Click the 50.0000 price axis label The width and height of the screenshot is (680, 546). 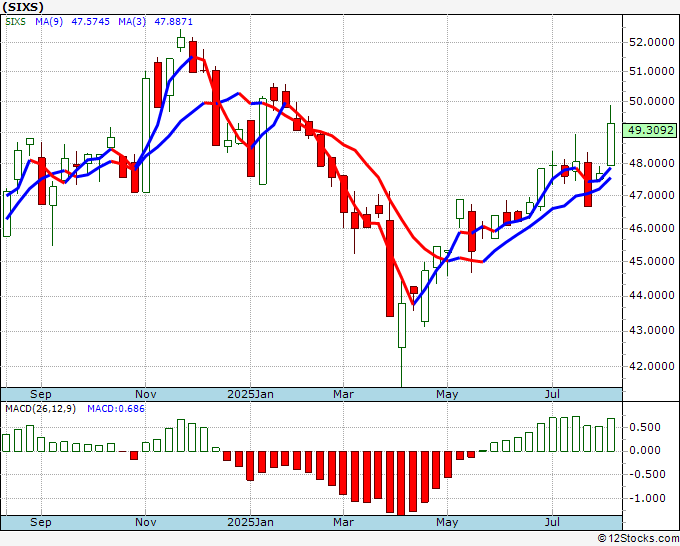click(651, 101)
